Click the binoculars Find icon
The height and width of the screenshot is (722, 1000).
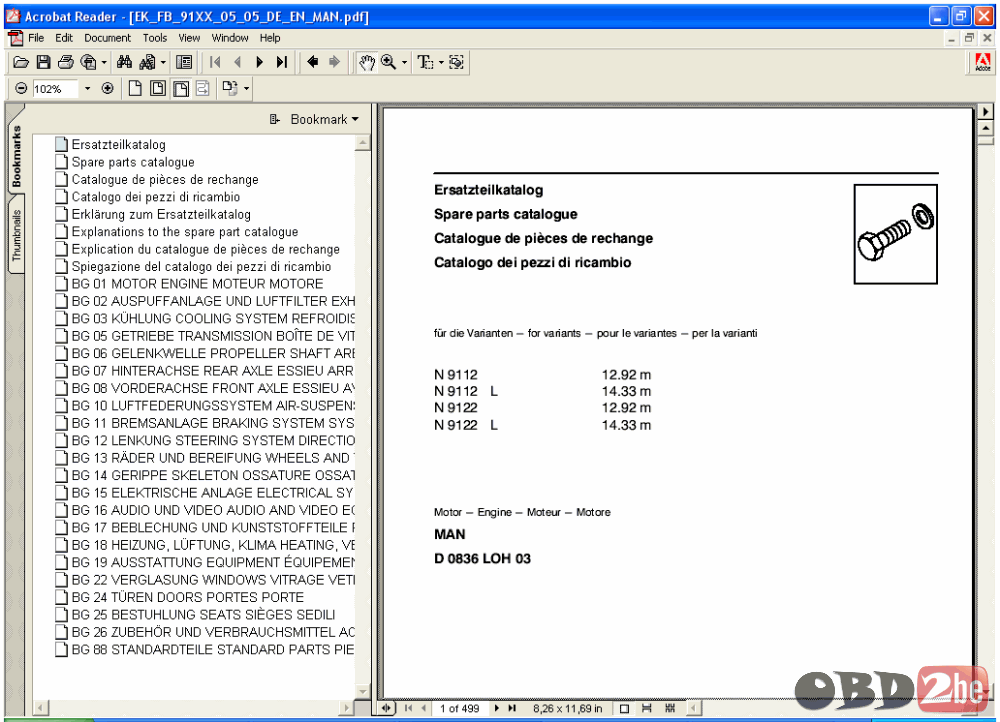coord(124,62)
